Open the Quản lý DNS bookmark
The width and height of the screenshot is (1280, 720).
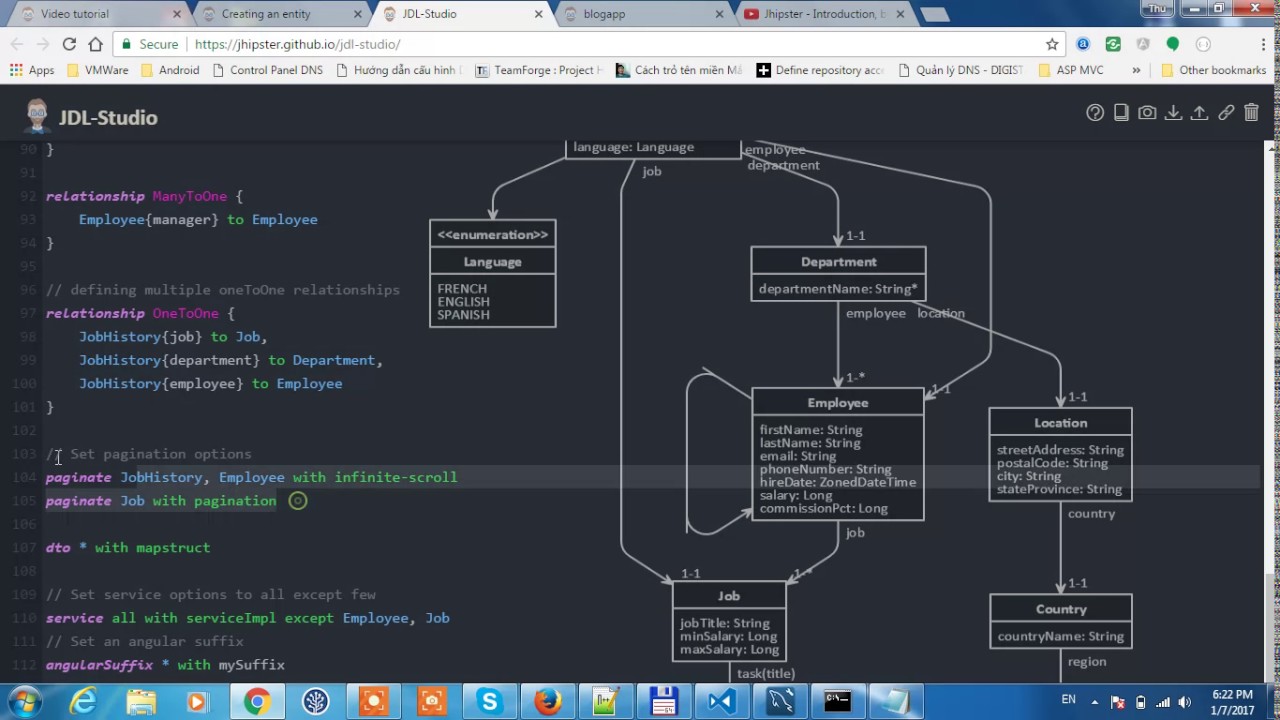pos(960,70)
